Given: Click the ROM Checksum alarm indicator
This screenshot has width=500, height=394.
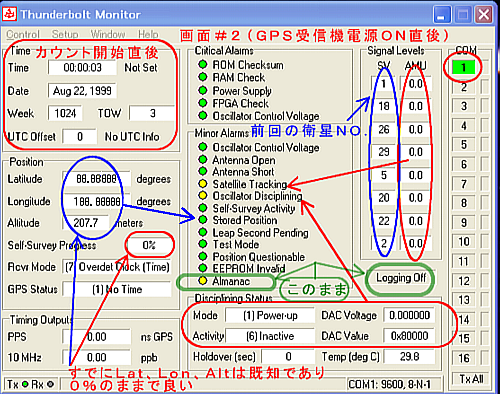Looking at the screenshot, I should (202, 64).
